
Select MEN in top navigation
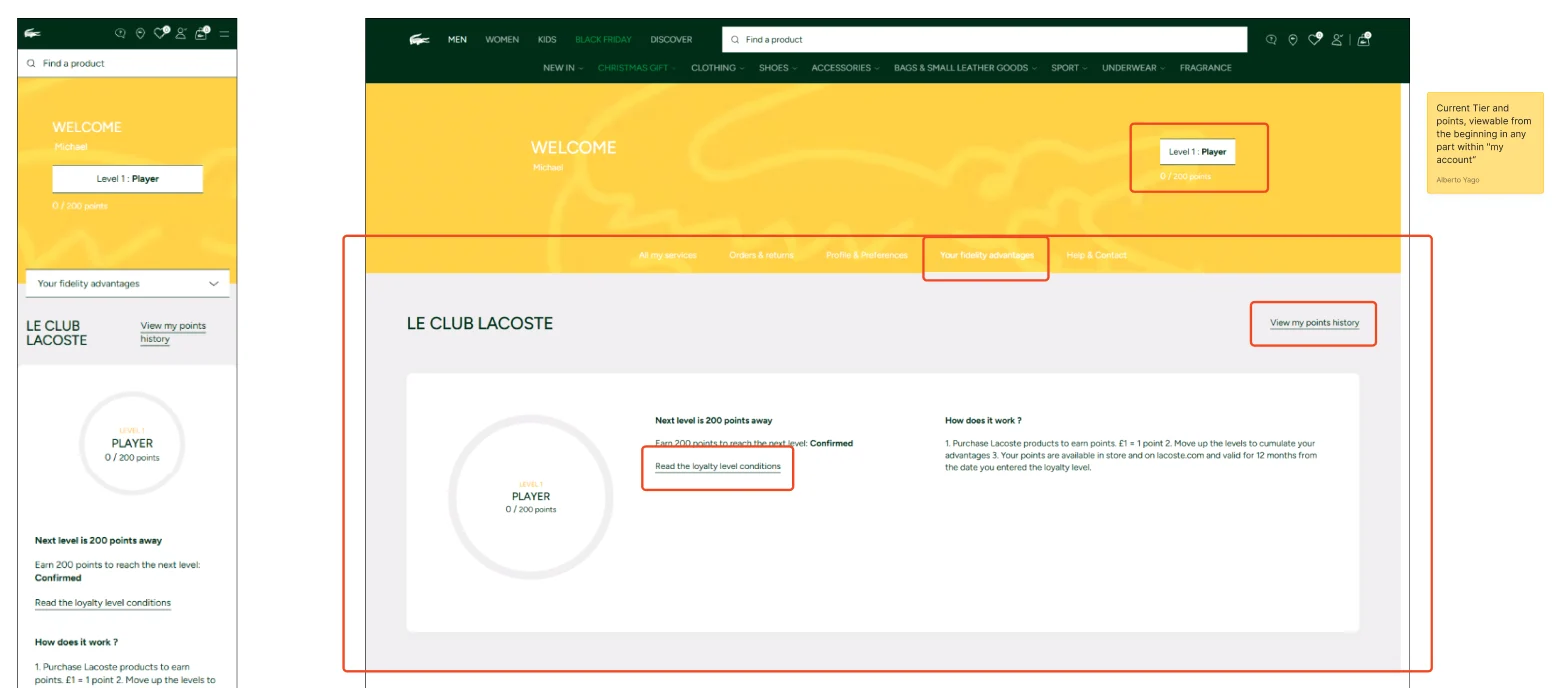click(457, 40)
